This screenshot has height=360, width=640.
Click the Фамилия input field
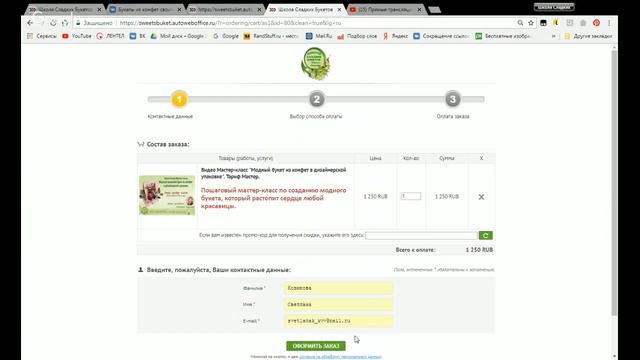point(338,288)
